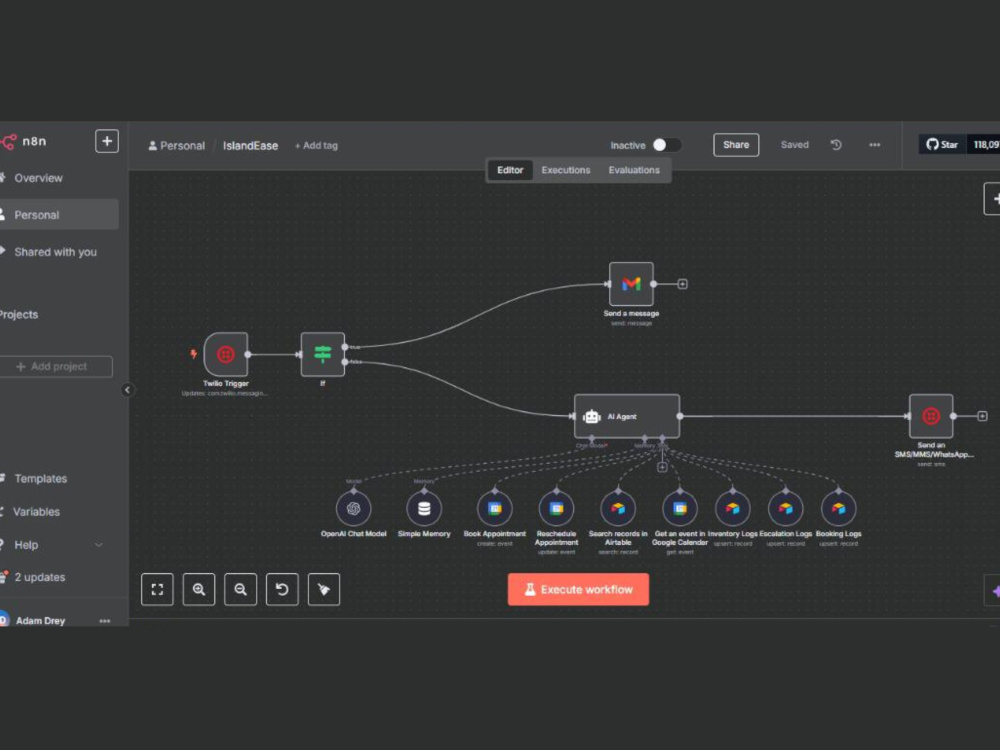Image resolution: width=1000 pixels, height=750 pixels.
Task: Click the Saved status text
Action: point(795,145)
